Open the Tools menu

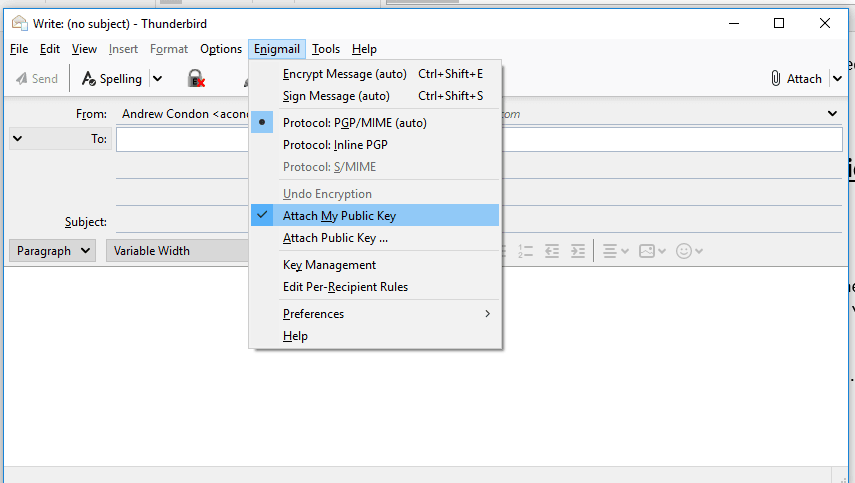326,49
